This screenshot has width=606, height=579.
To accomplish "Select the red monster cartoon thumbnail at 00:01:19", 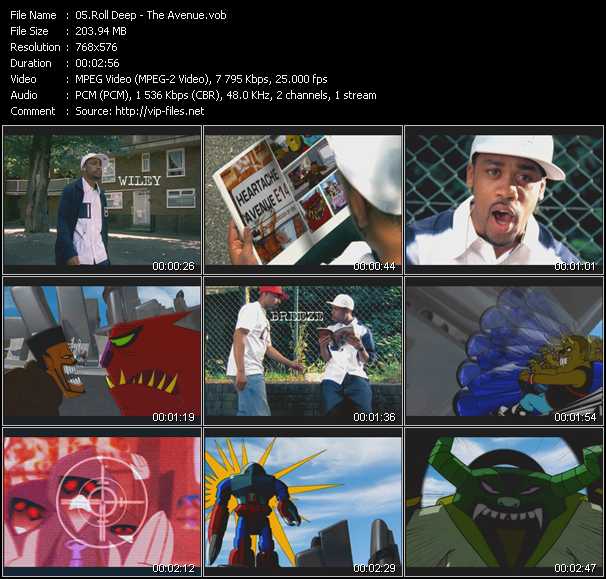I will click(102, 351).
